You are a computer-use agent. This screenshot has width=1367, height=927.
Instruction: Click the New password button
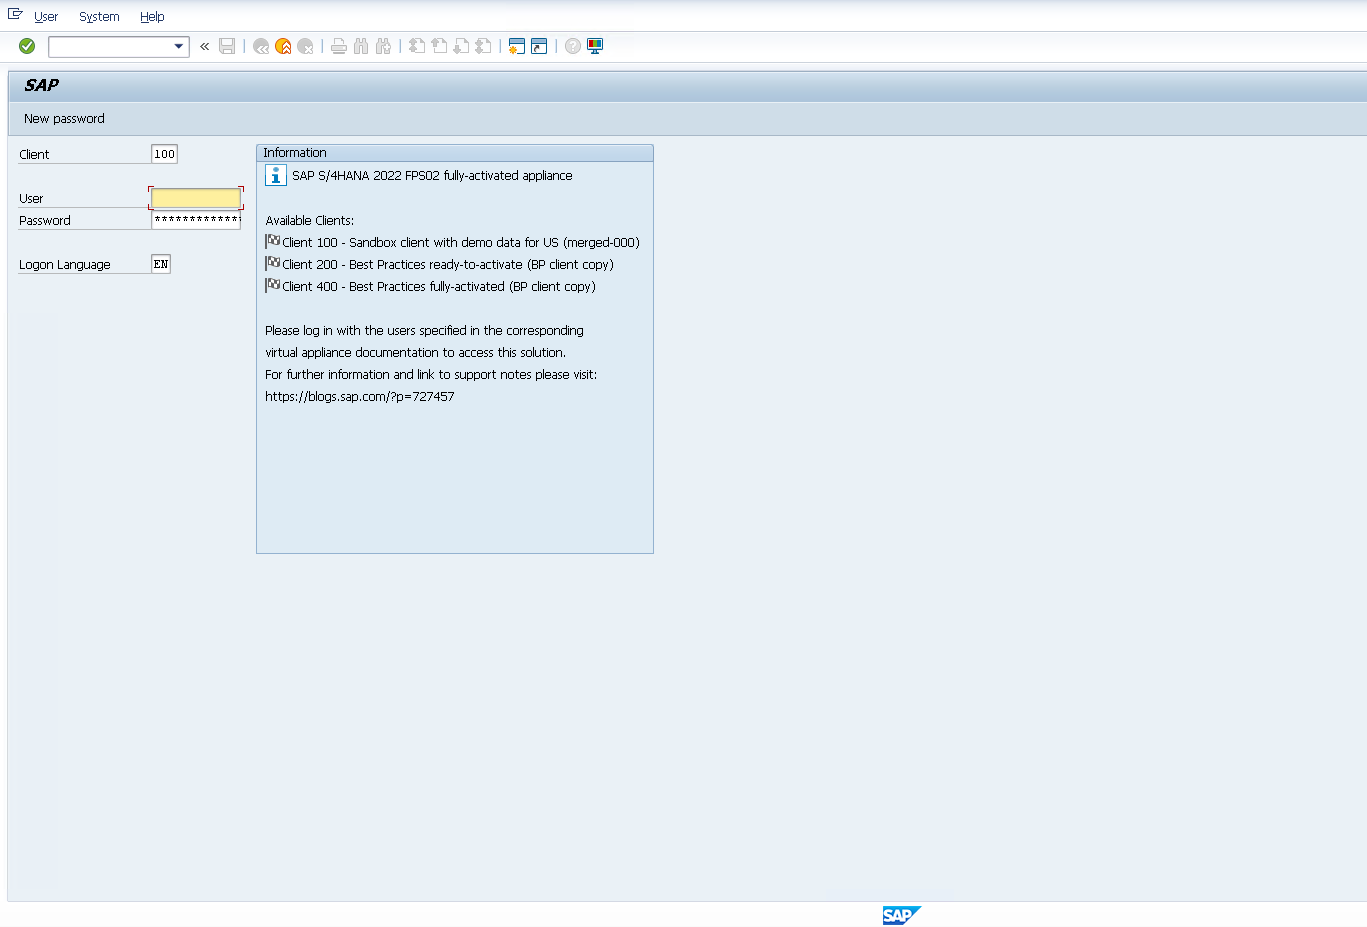pyautogui.click(x=64, y=119)
